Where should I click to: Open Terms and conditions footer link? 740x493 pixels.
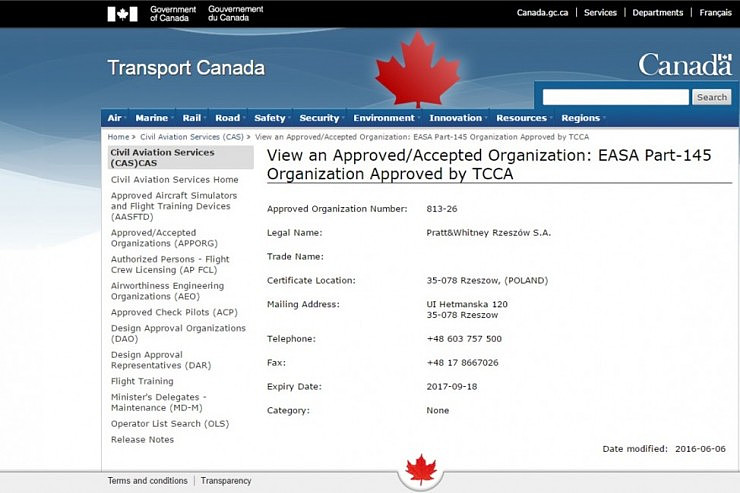coord(147,481)
